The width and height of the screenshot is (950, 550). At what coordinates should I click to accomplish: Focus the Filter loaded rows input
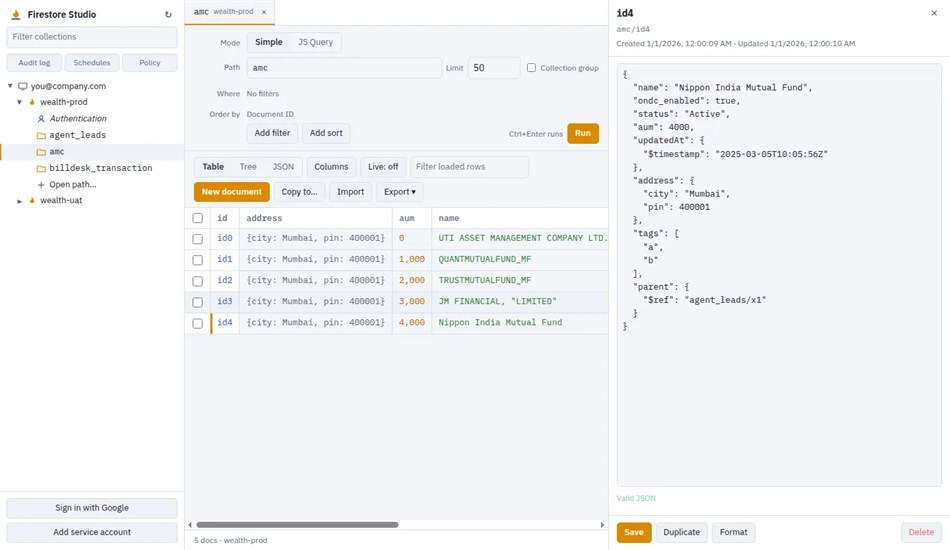point(470,167)
